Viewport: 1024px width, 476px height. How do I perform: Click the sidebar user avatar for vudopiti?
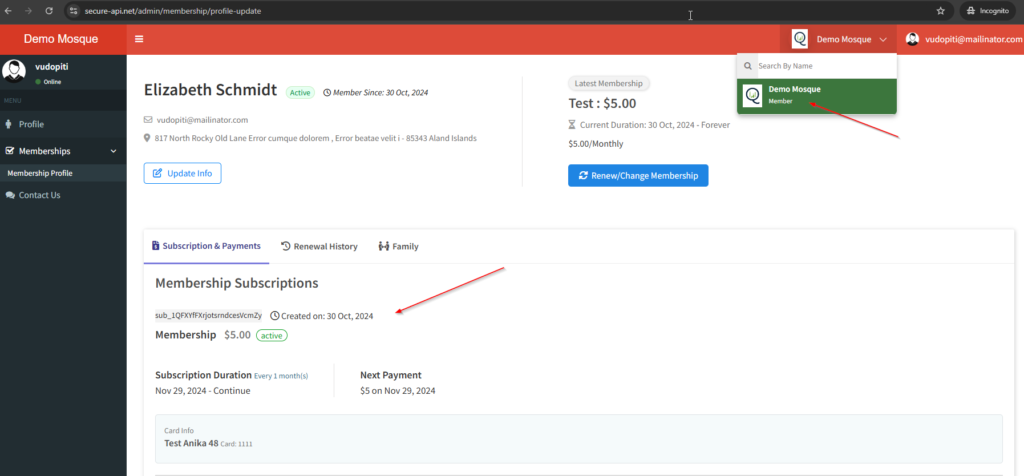pos(14,71)
